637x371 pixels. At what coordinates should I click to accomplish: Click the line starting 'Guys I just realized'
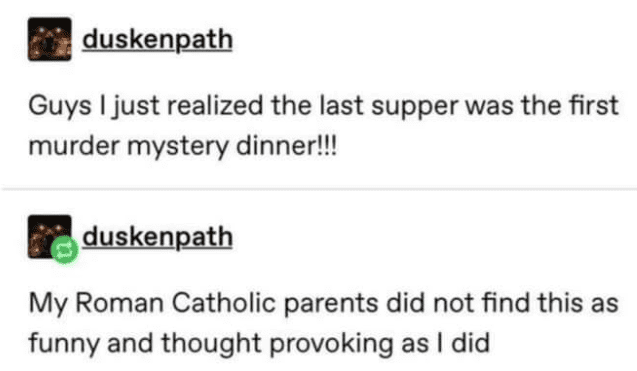pyautogui.click(x=323, y=106)
